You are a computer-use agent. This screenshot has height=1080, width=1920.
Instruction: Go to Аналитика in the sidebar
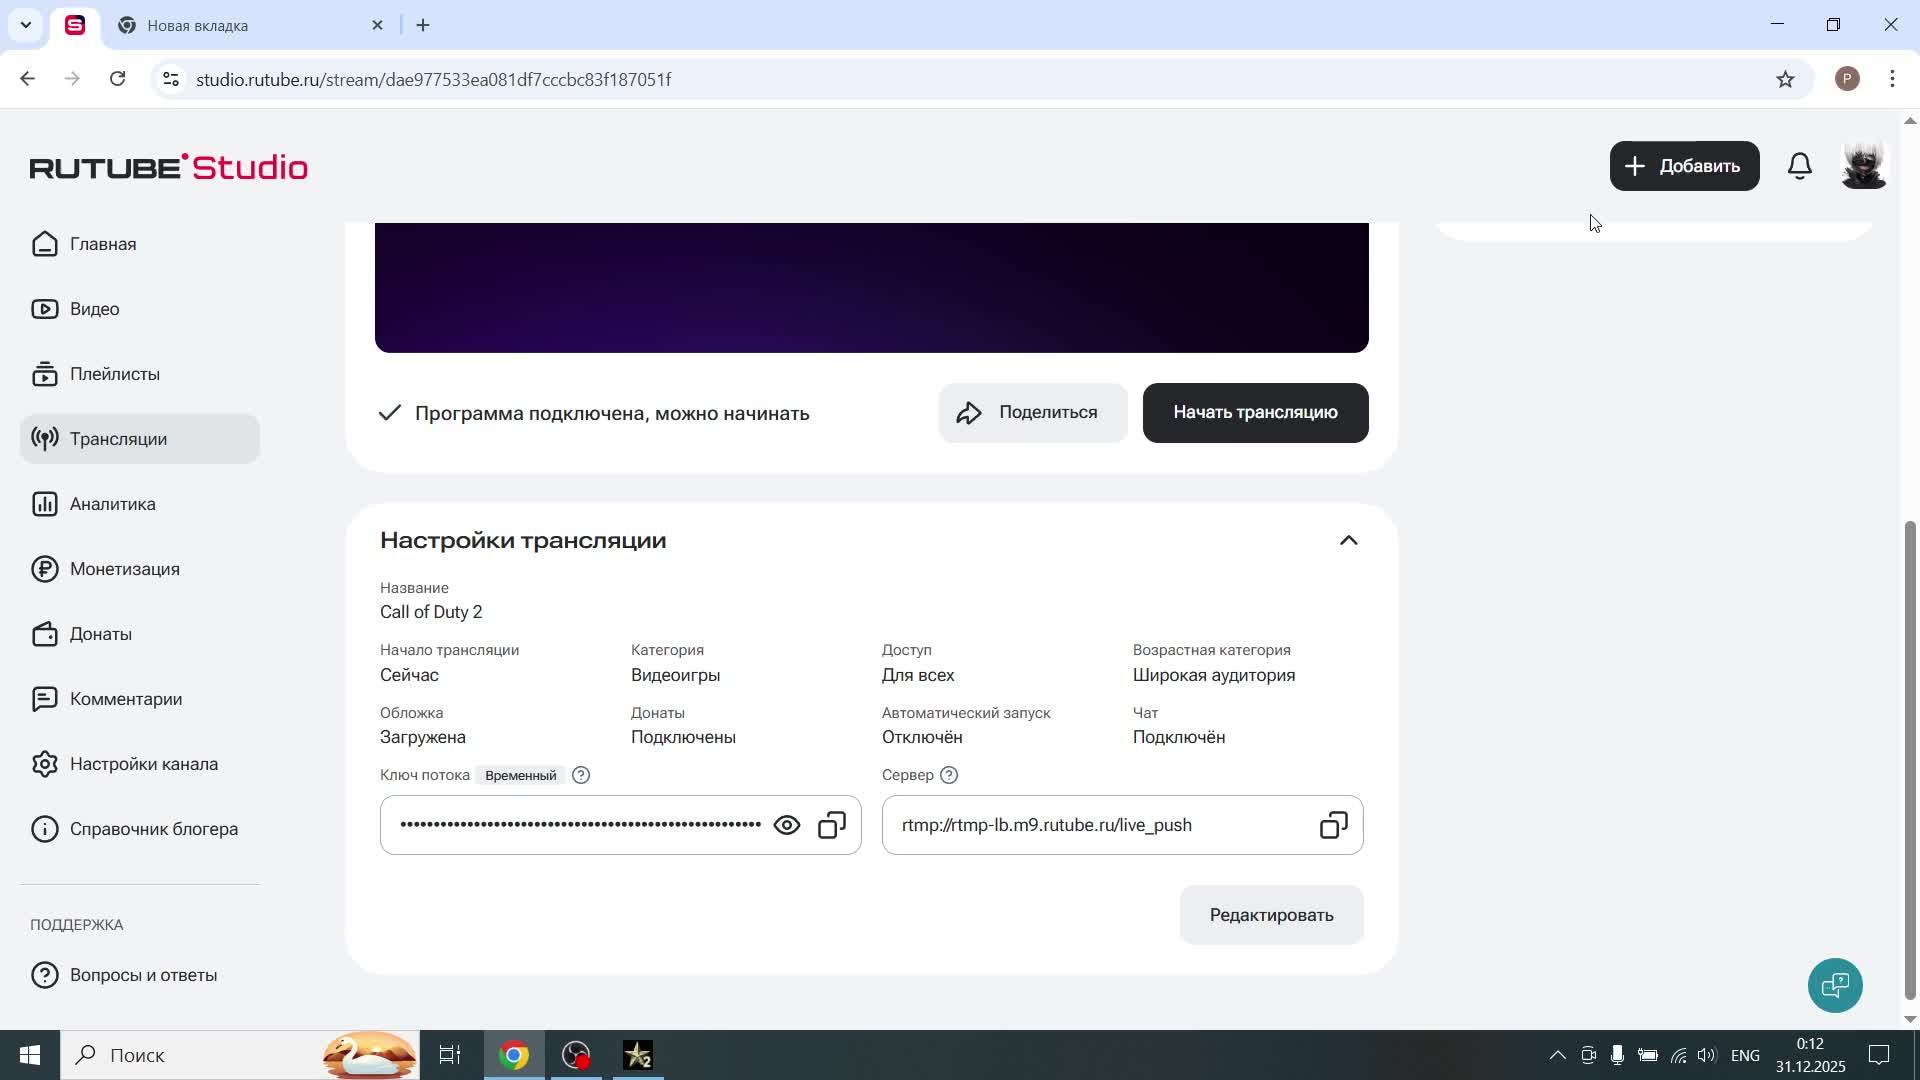click(x=112, y=504)
